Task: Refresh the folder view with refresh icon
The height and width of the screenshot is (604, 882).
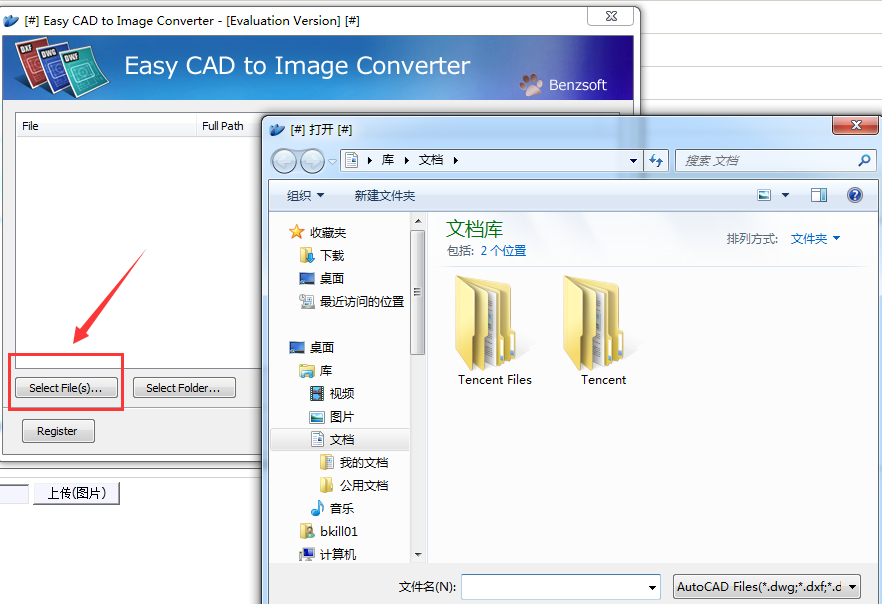Action: tap(656, 161)
